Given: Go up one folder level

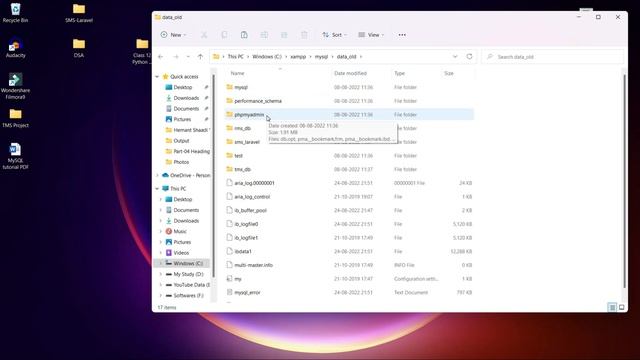Looking at the screenshot, I should point(200,57).
